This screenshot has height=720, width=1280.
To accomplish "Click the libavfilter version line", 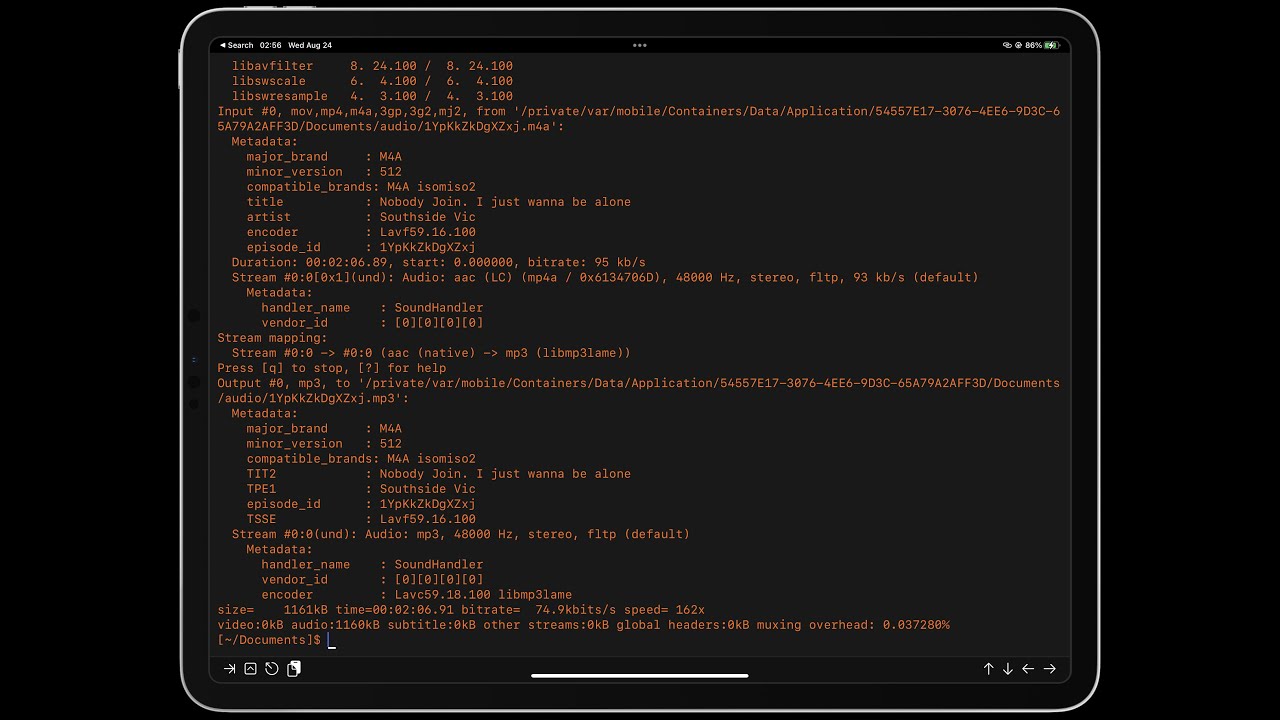I will coord(372,66).
